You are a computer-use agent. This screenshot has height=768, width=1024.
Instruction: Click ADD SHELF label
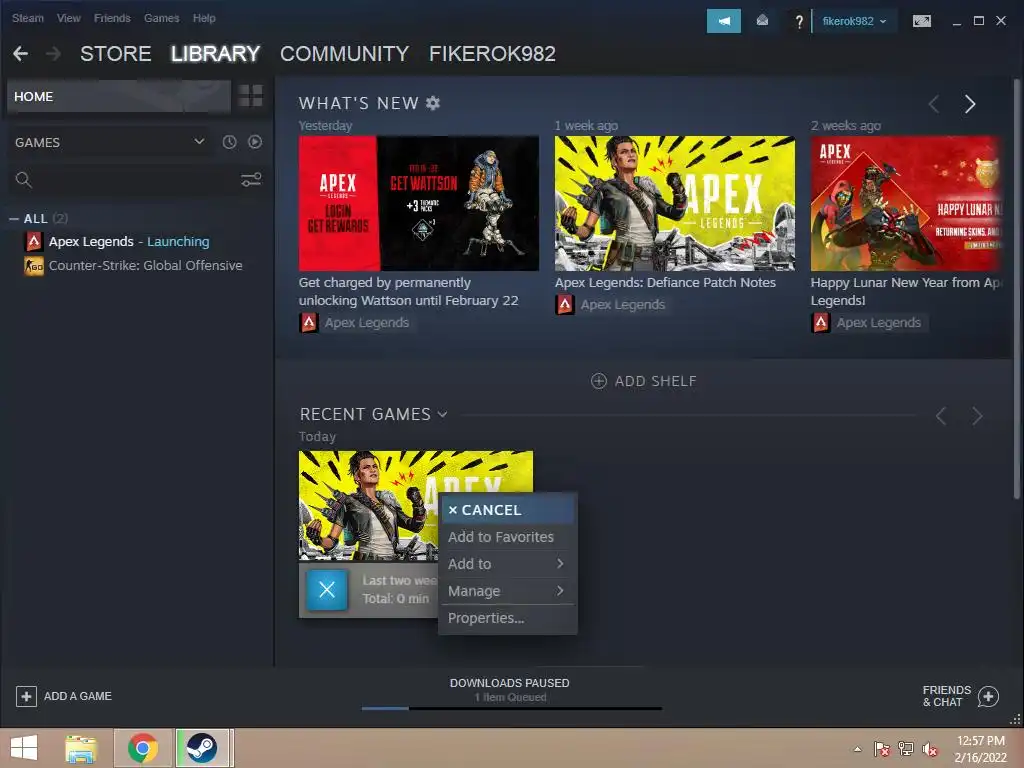click(656, 381)
